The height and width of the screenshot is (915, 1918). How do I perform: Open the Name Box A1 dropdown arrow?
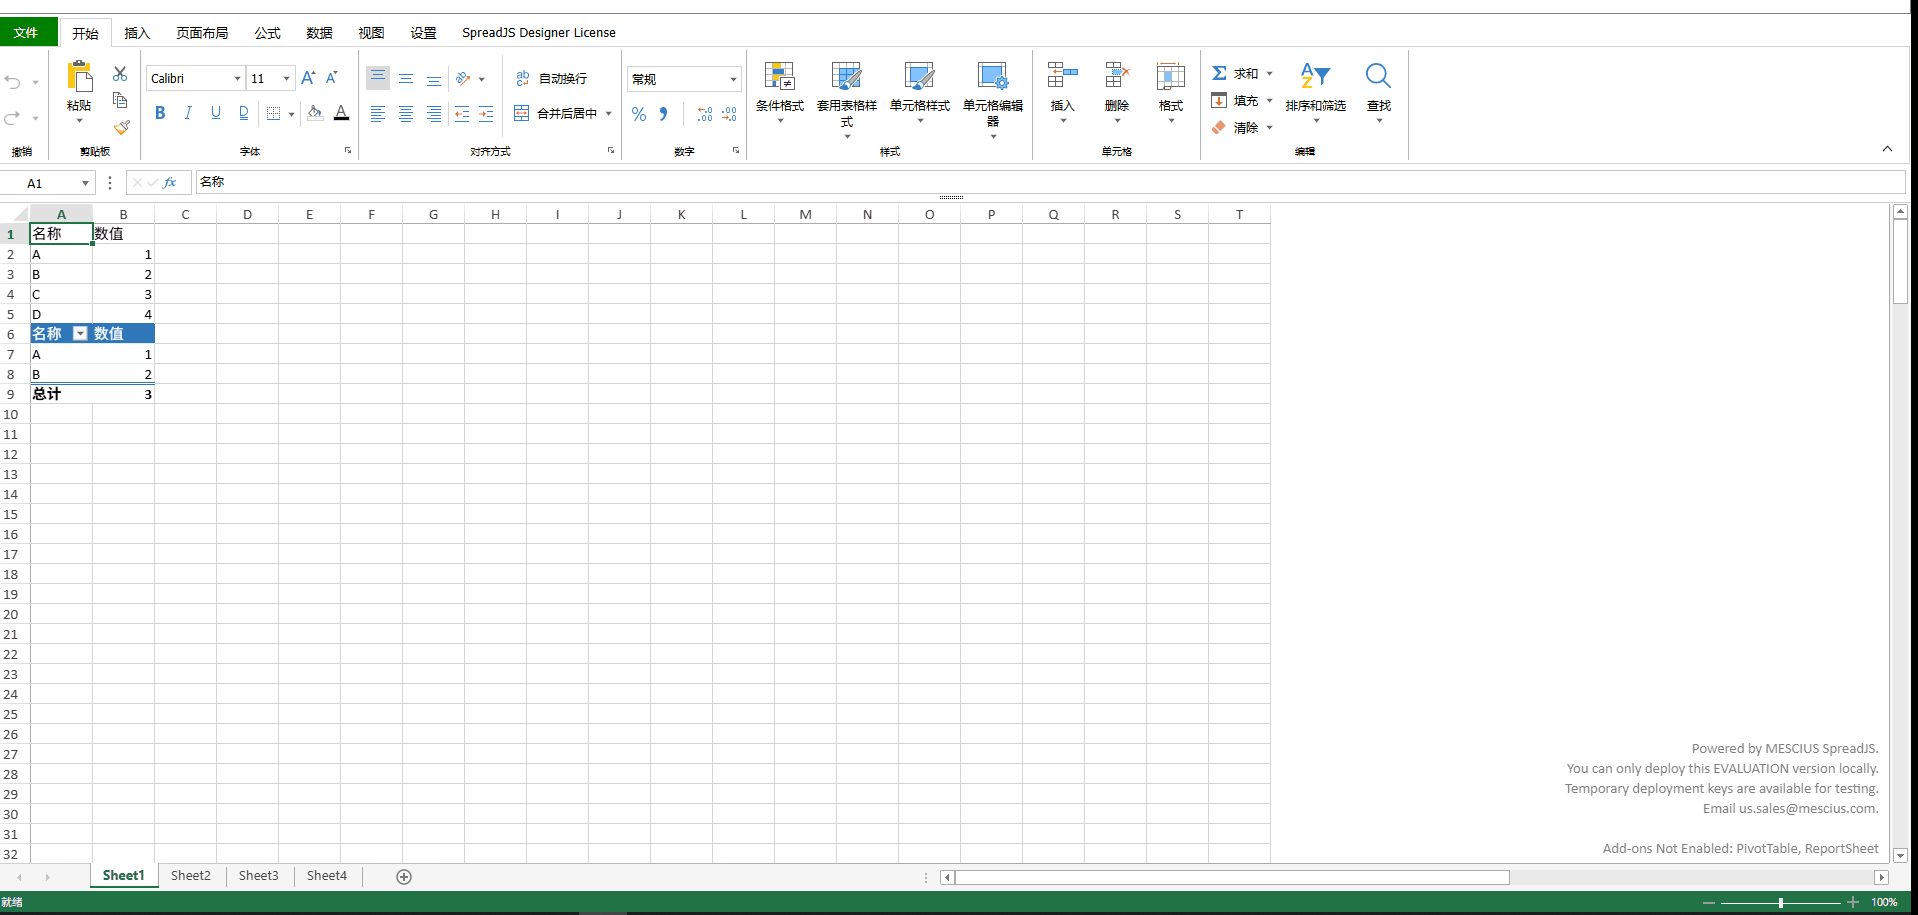coord(85,183)
